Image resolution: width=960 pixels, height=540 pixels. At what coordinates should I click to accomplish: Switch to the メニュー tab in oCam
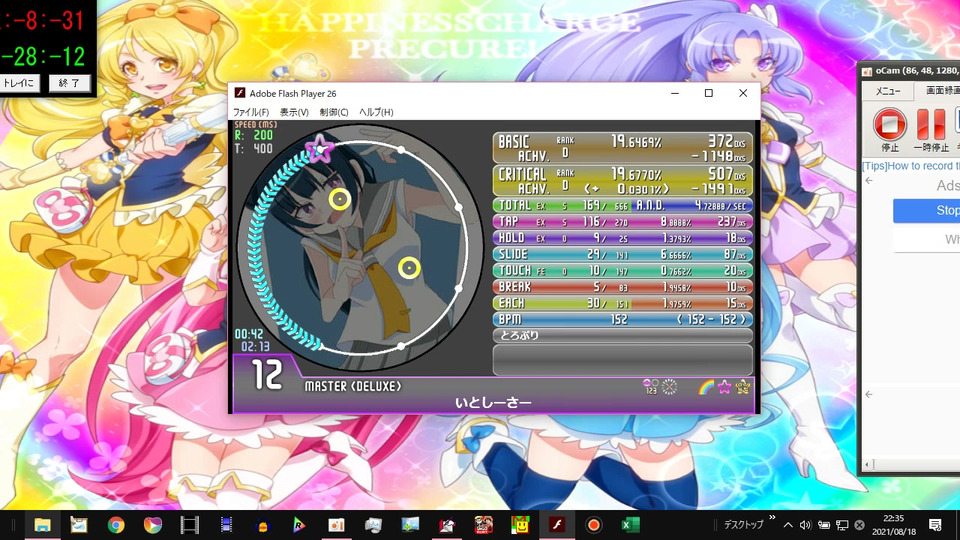pos(887,91)
